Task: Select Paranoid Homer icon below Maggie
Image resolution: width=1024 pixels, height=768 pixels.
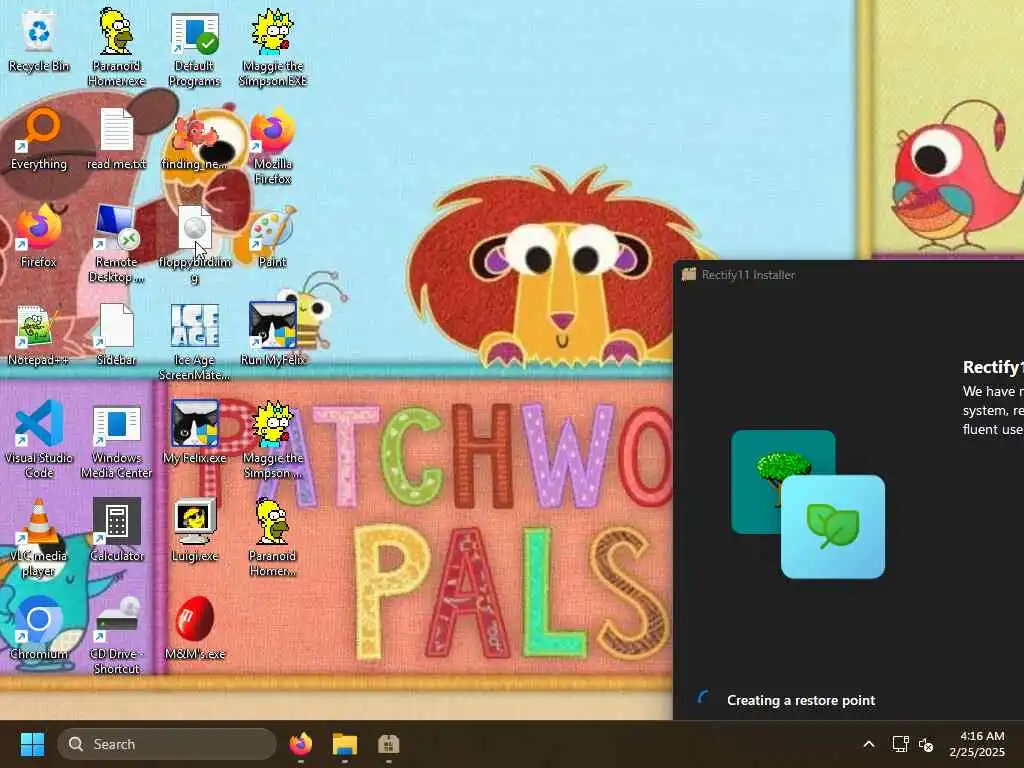Action: 273,538
